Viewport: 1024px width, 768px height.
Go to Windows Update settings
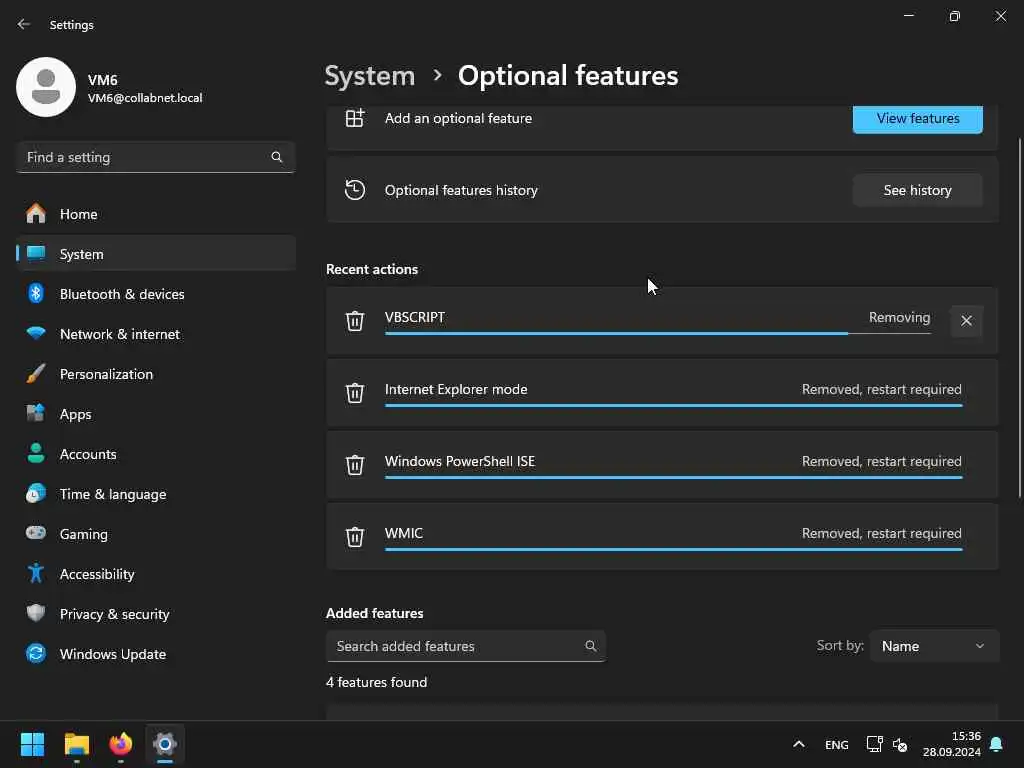pos(113,654)
